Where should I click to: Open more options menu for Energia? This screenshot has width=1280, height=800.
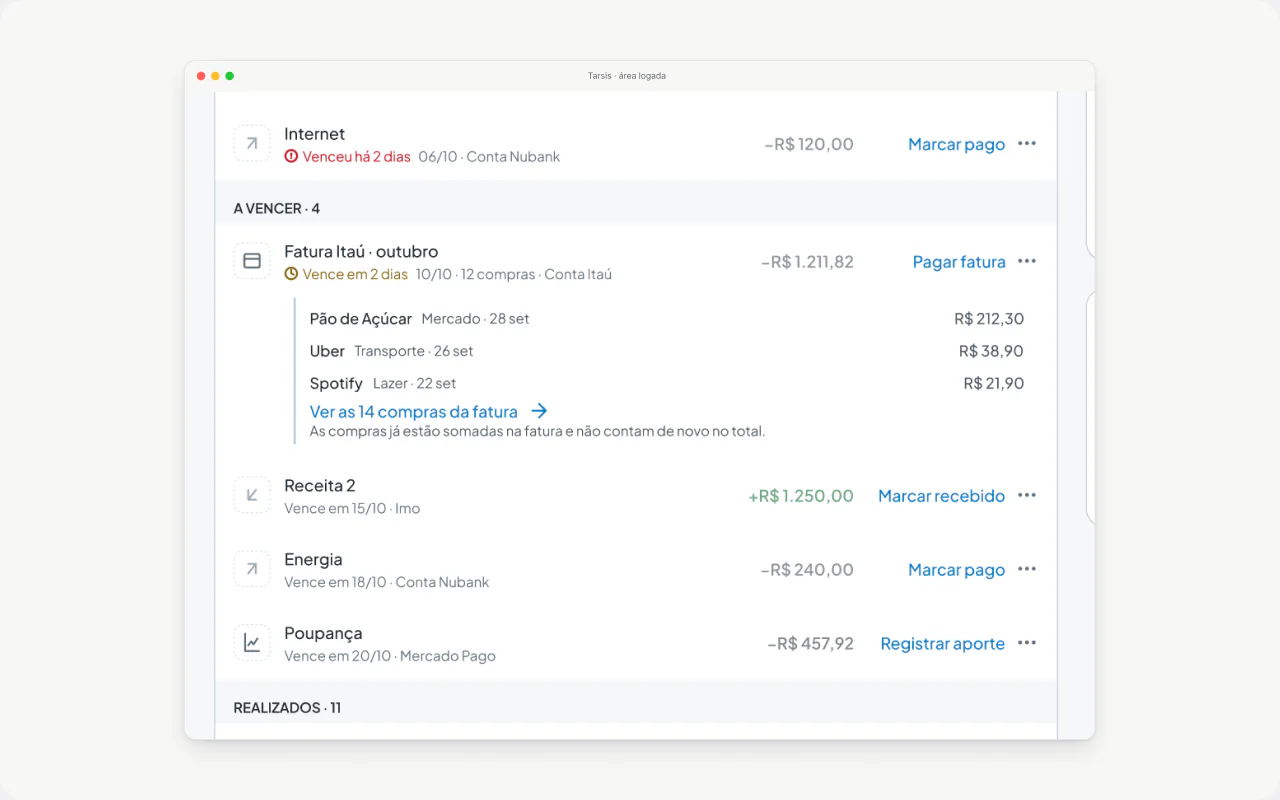pos(1027,569)
